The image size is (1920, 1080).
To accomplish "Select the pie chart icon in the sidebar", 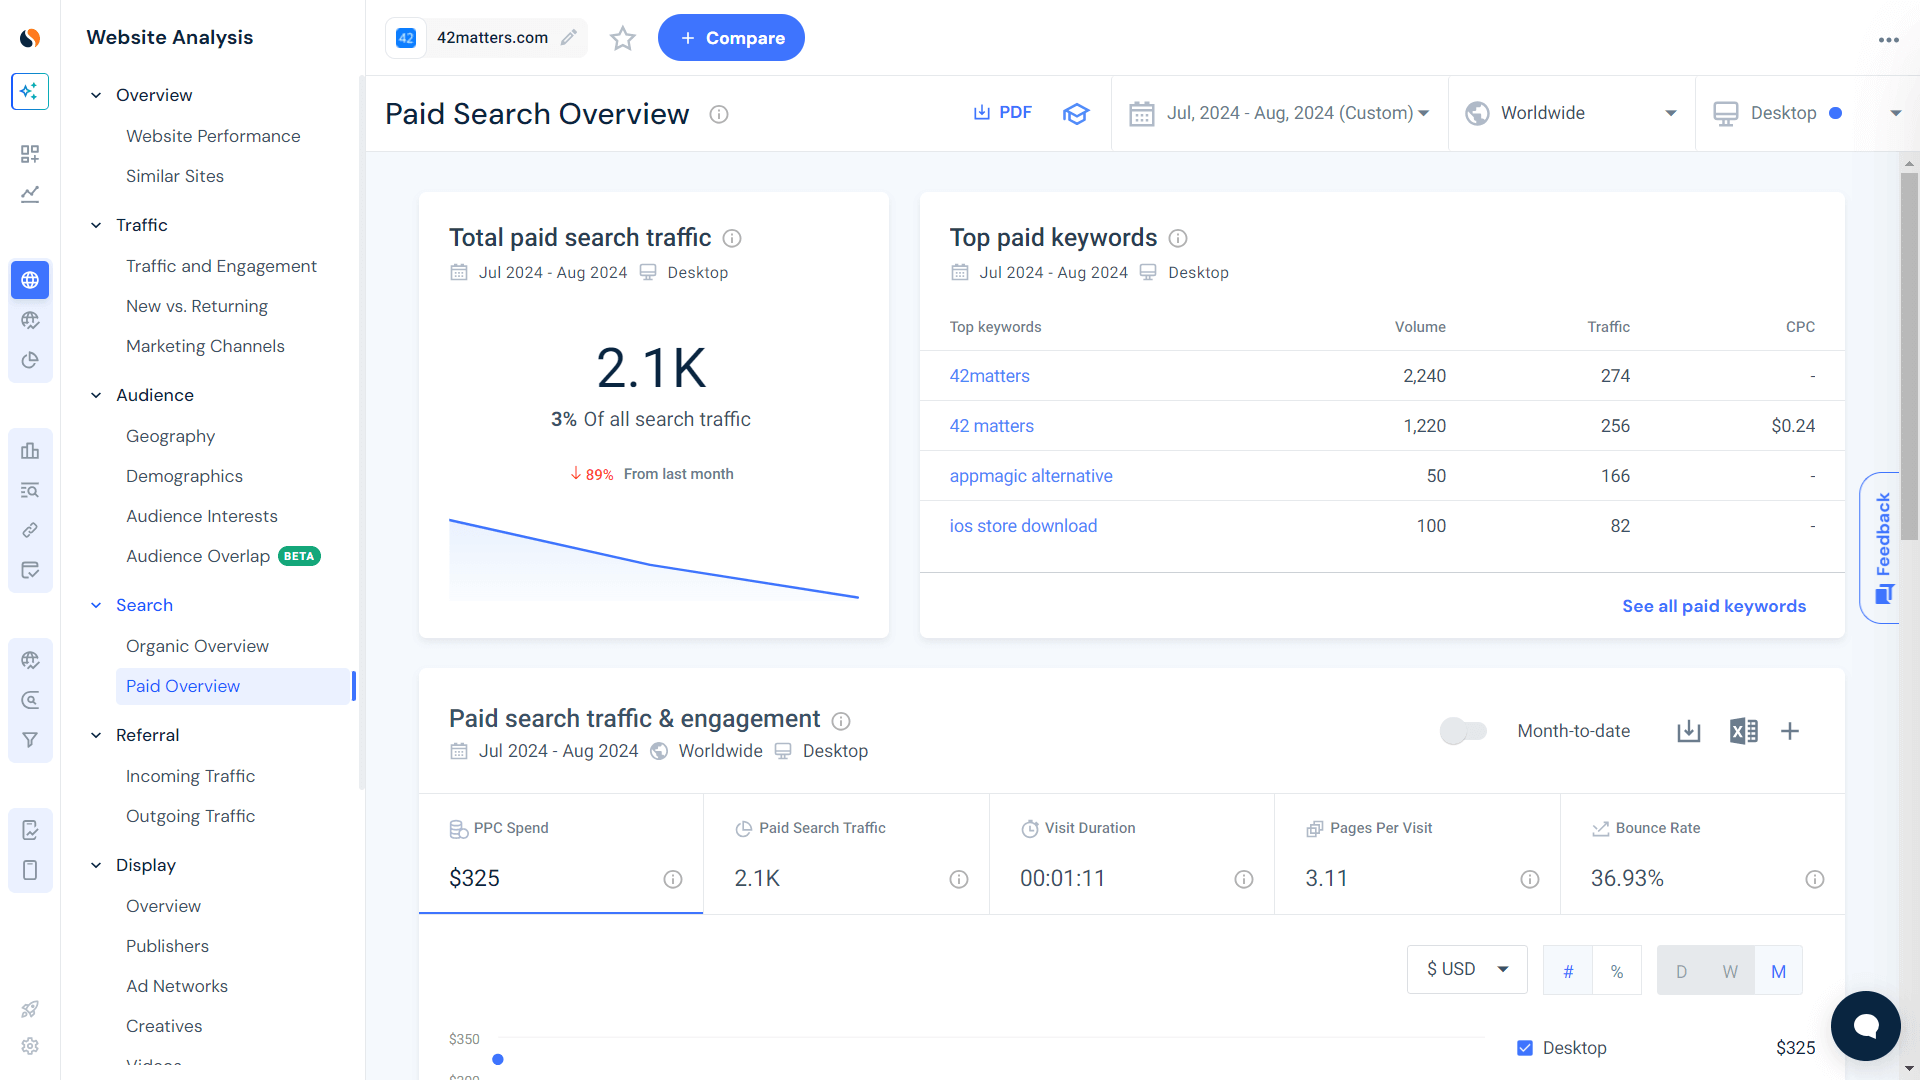I will click(x=29, y=360).
